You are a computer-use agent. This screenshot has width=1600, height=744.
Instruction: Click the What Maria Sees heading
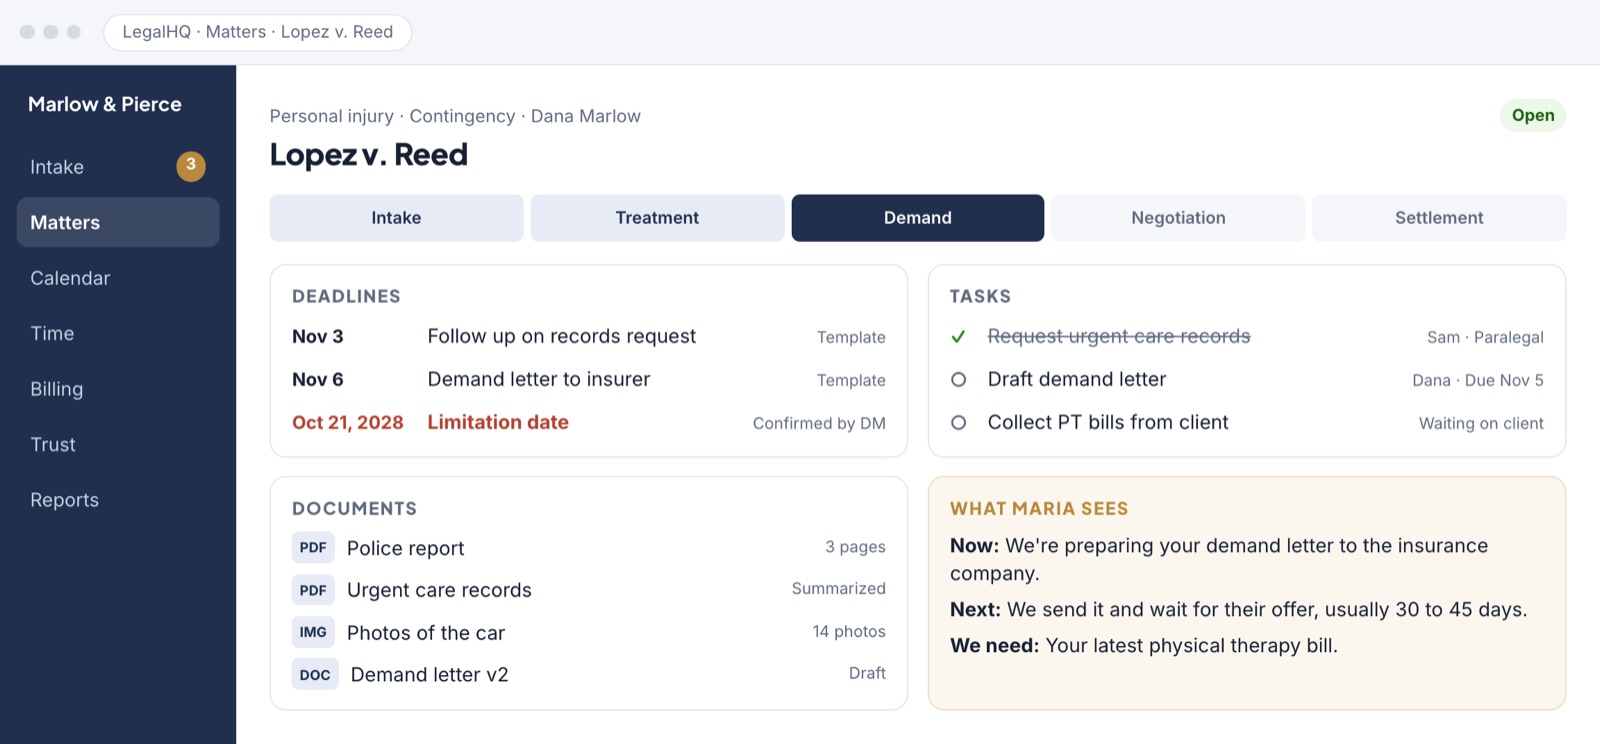[x=1039, y=508]
